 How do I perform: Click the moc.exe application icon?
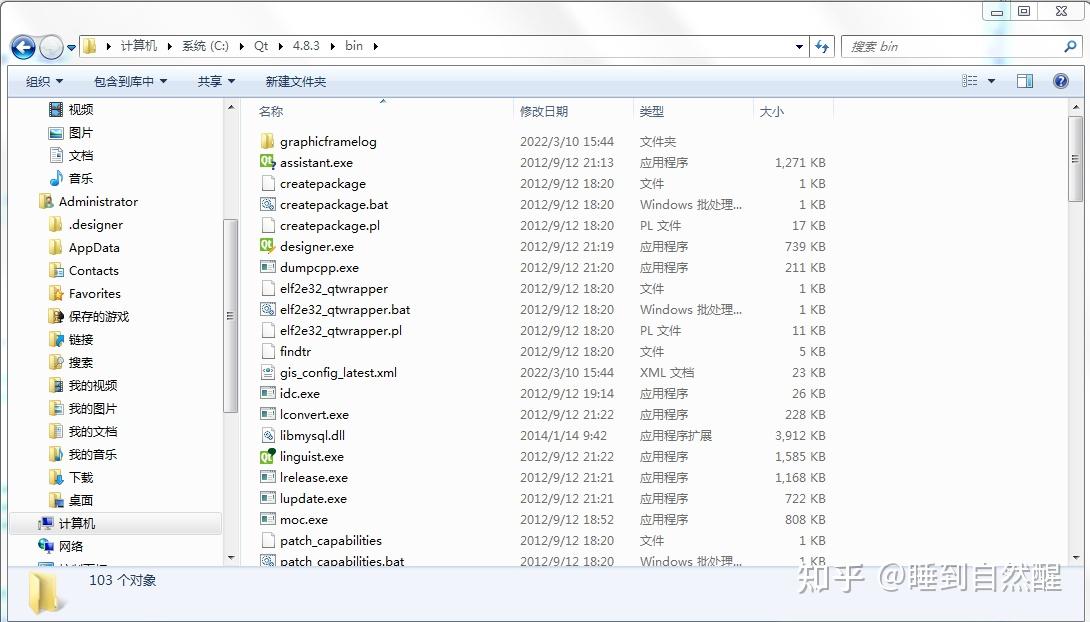(x=267, y=519)
